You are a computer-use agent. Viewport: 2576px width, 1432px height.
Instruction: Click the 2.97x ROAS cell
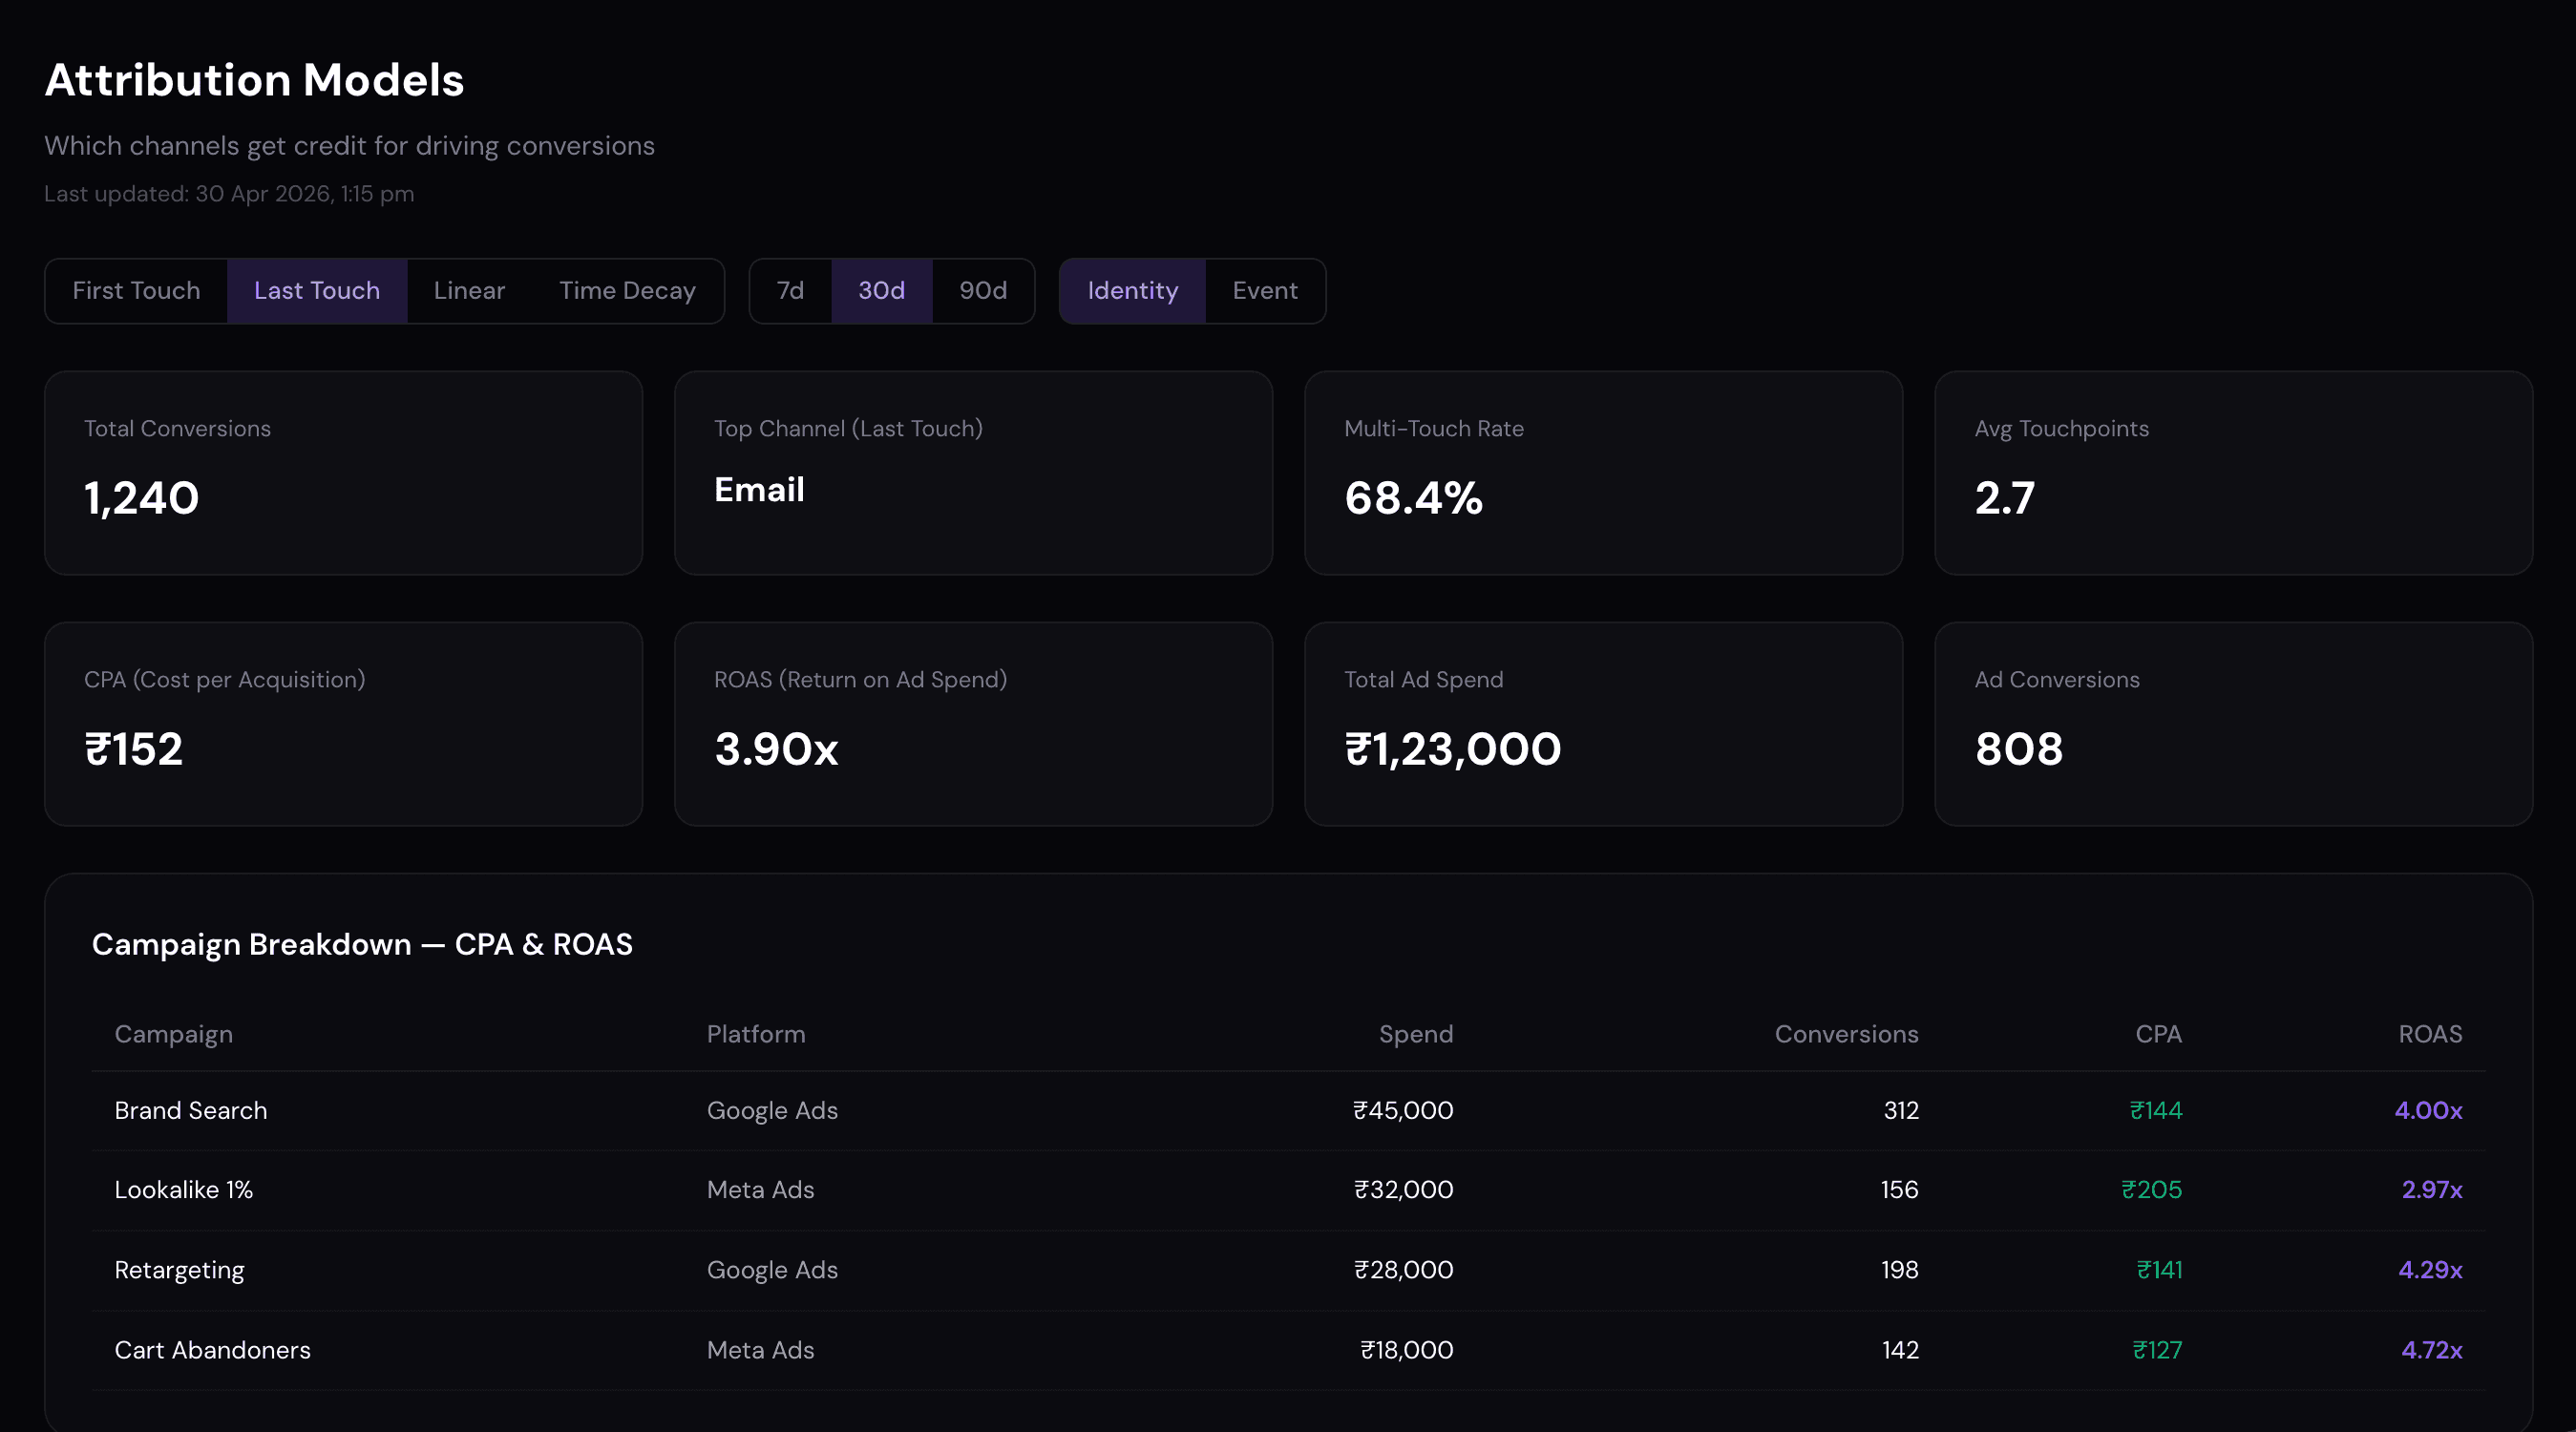[2432, 1190]
